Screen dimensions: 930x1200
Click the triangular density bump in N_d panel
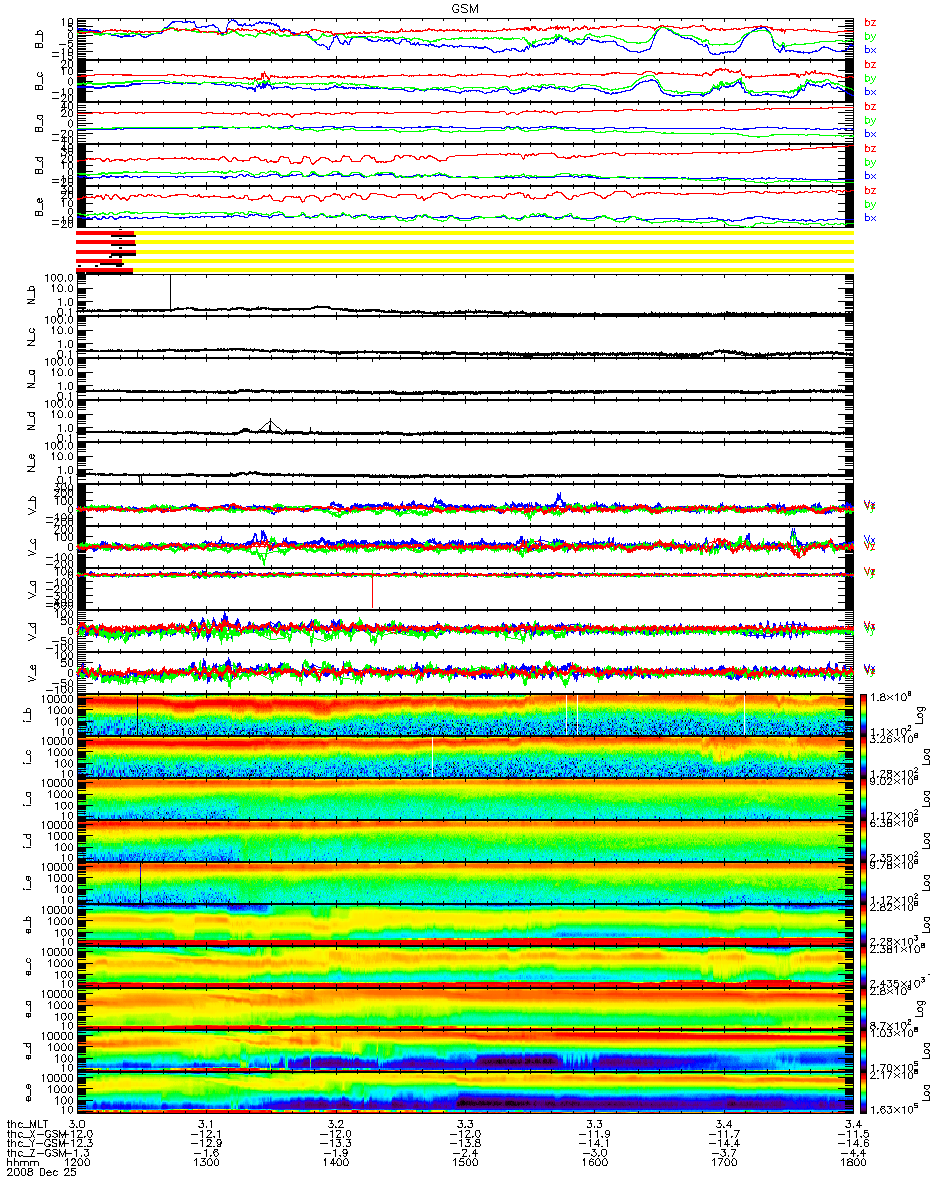coord(270,426)
